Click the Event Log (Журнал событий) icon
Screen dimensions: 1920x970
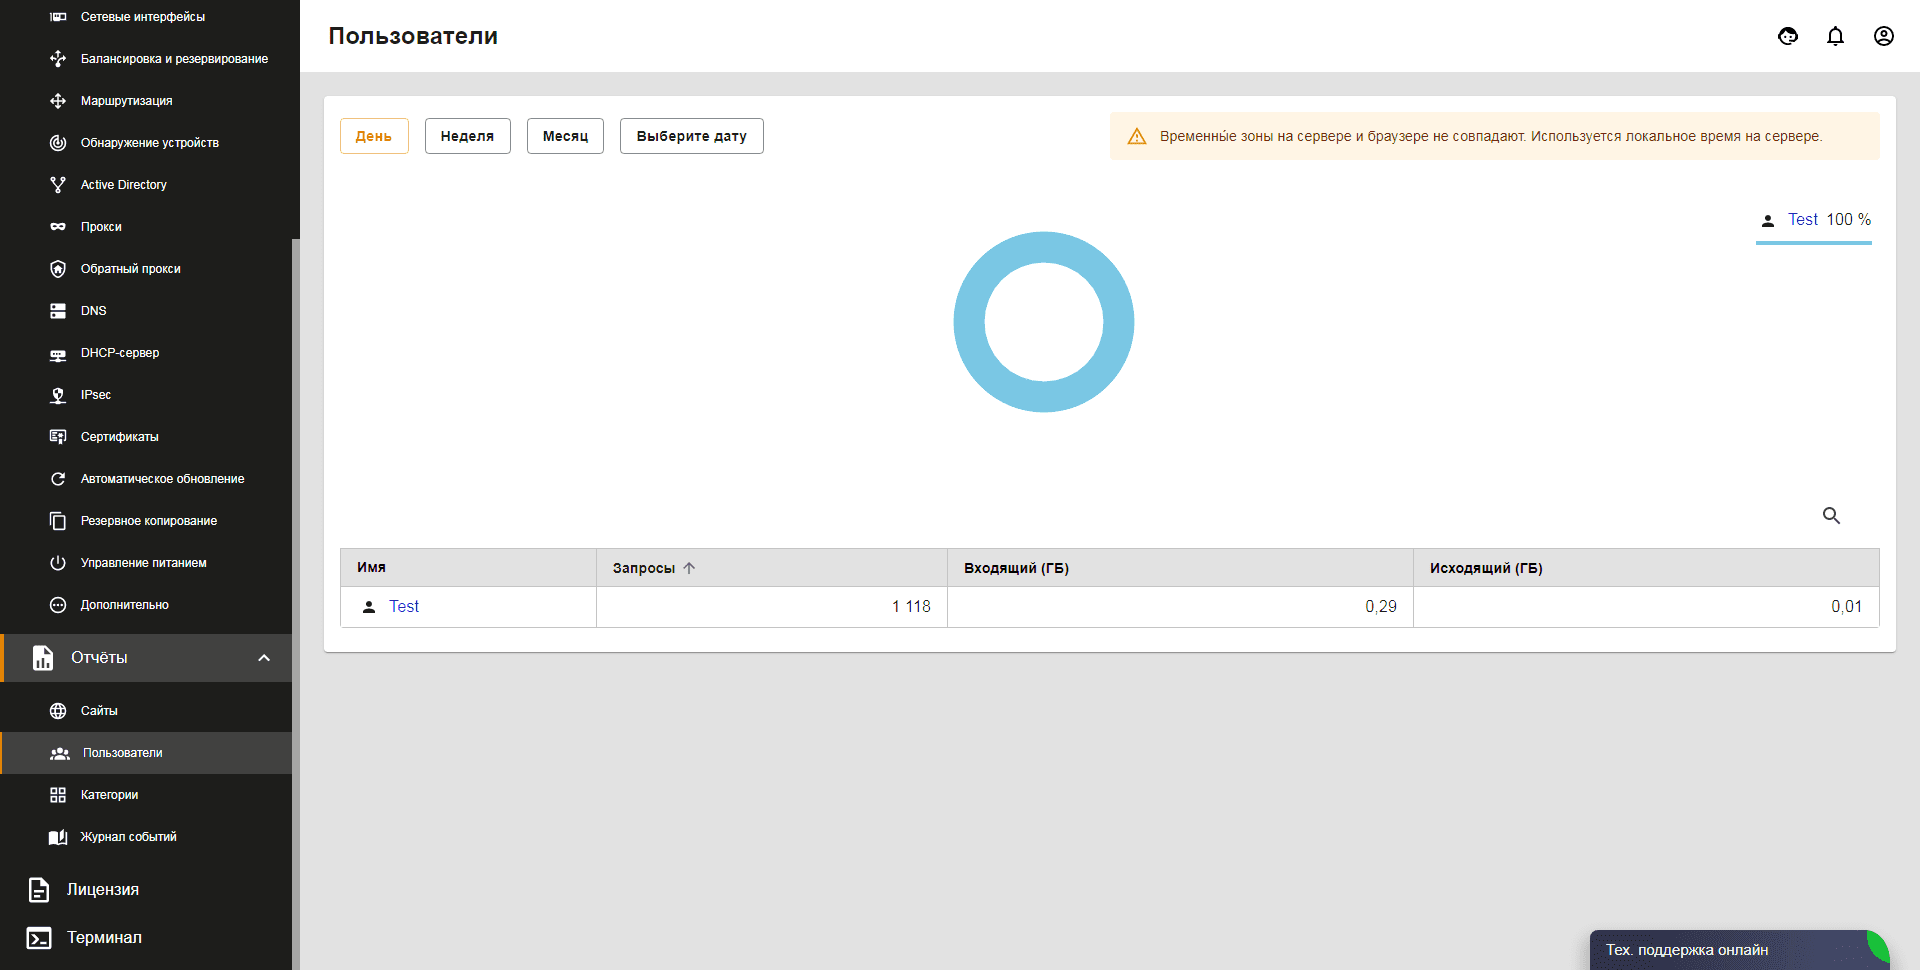(58, 837)
